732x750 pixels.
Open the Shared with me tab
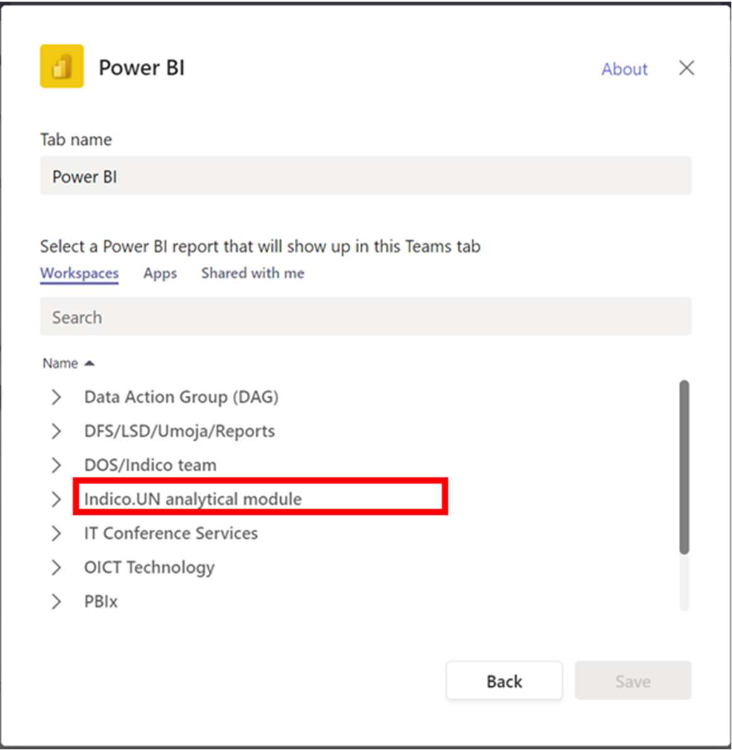[253, 273]
